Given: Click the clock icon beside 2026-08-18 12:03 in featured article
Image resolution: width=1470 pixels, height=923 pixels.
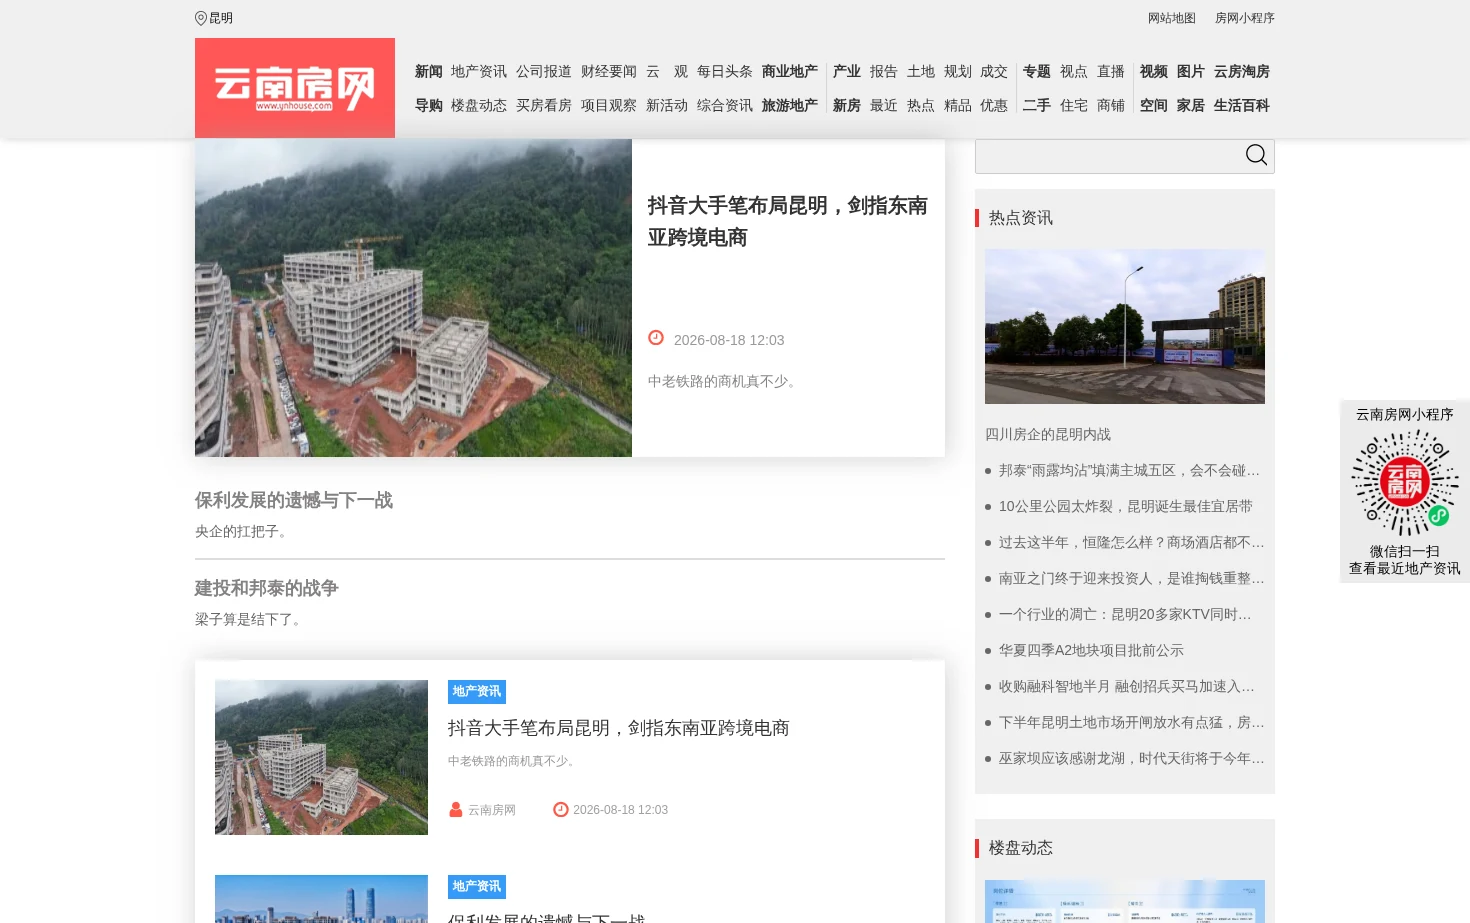Looking at the screenshot, I should click(x=656, y=338).
